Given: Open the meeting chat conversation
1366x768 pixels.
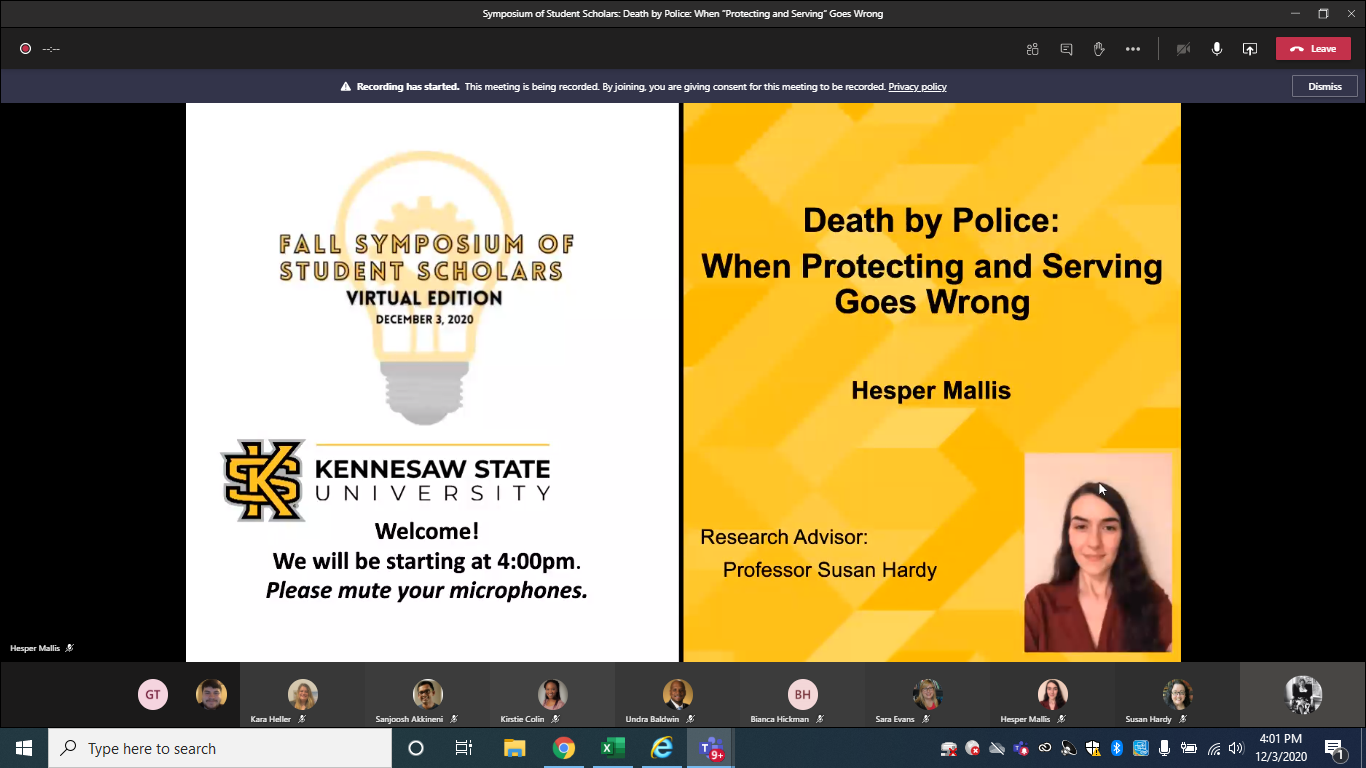Looking at the screenshot, I should point(1066,49).
